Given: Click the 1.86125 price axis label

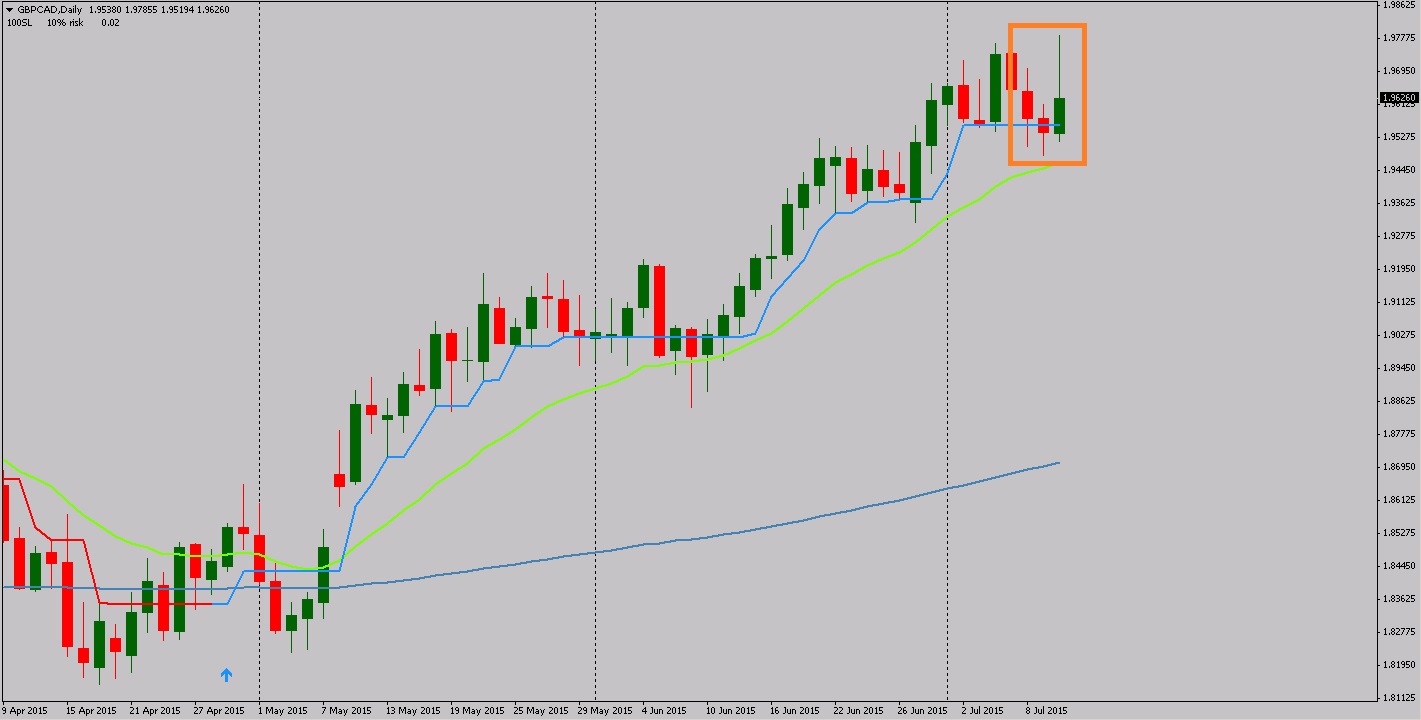Looking at the screenshot, I should [x=1398, y=500].
